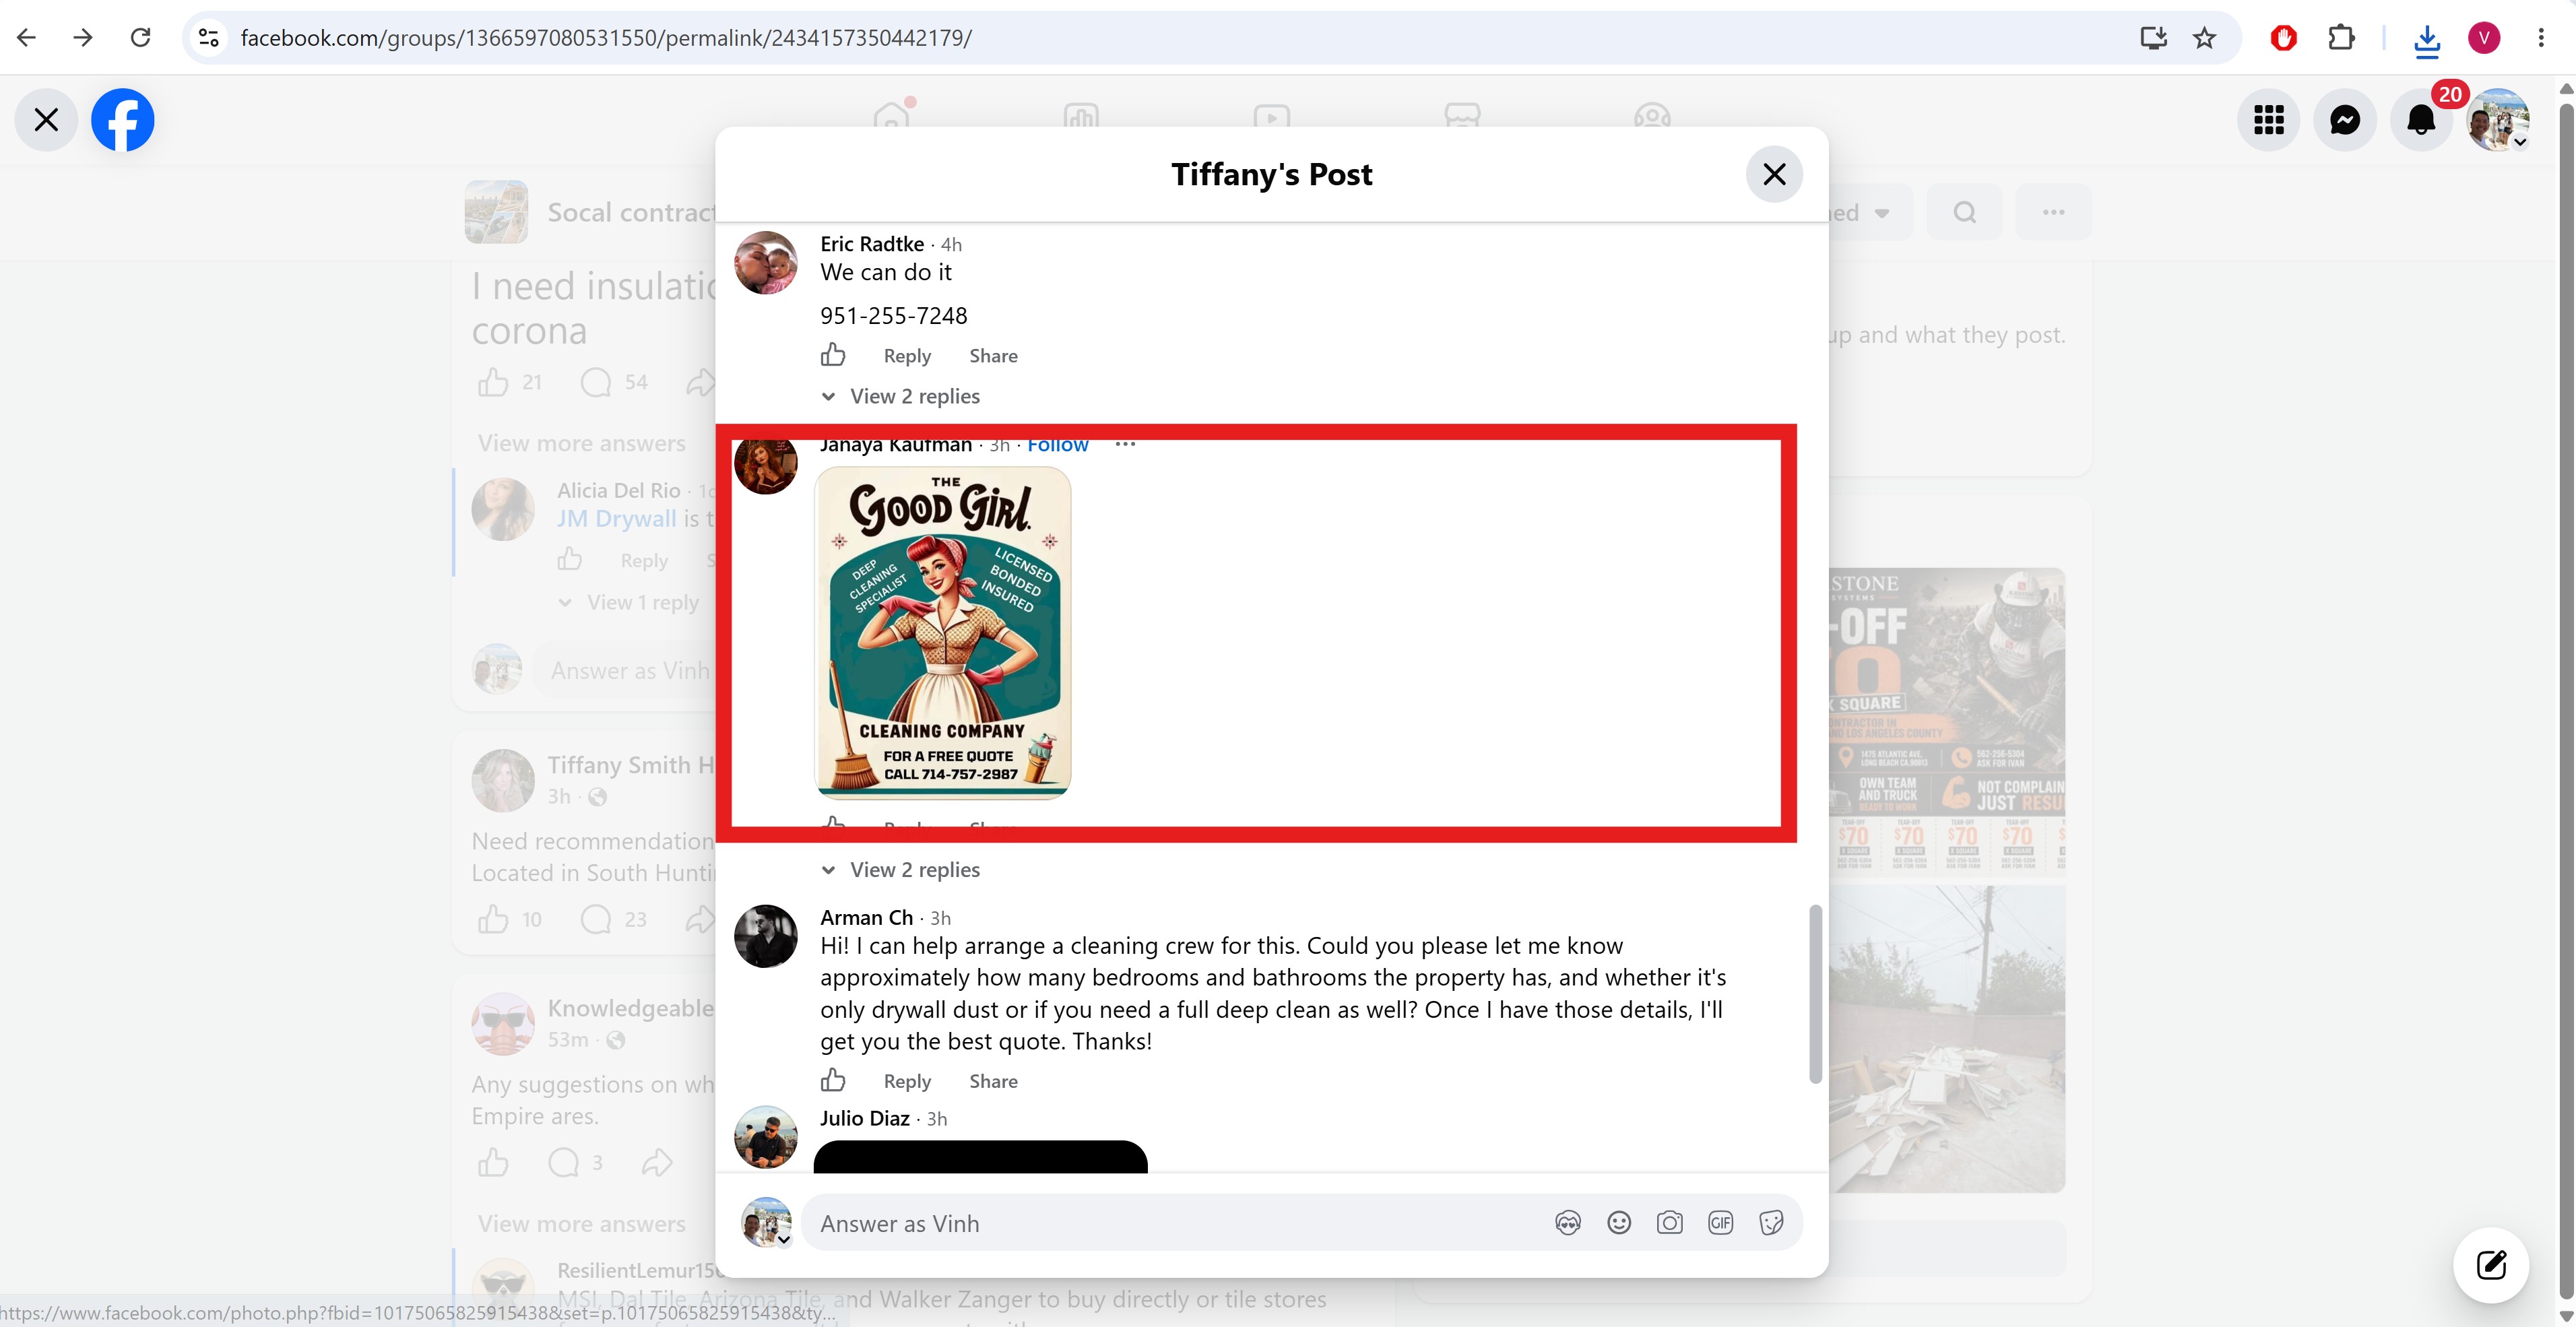This screenshot has height=1327, width=2576.
Task: Like Arman Ch's comment
Action: tap(833, 1080)
